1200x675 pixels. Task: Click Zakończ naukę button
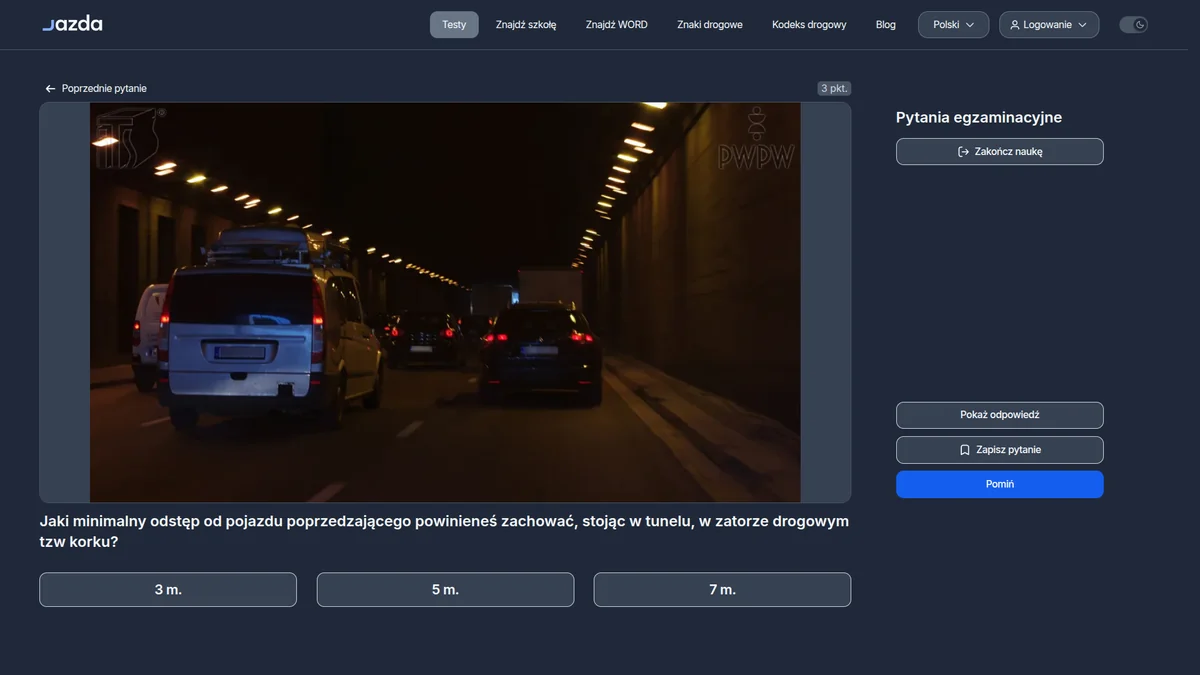(1000, 152)
